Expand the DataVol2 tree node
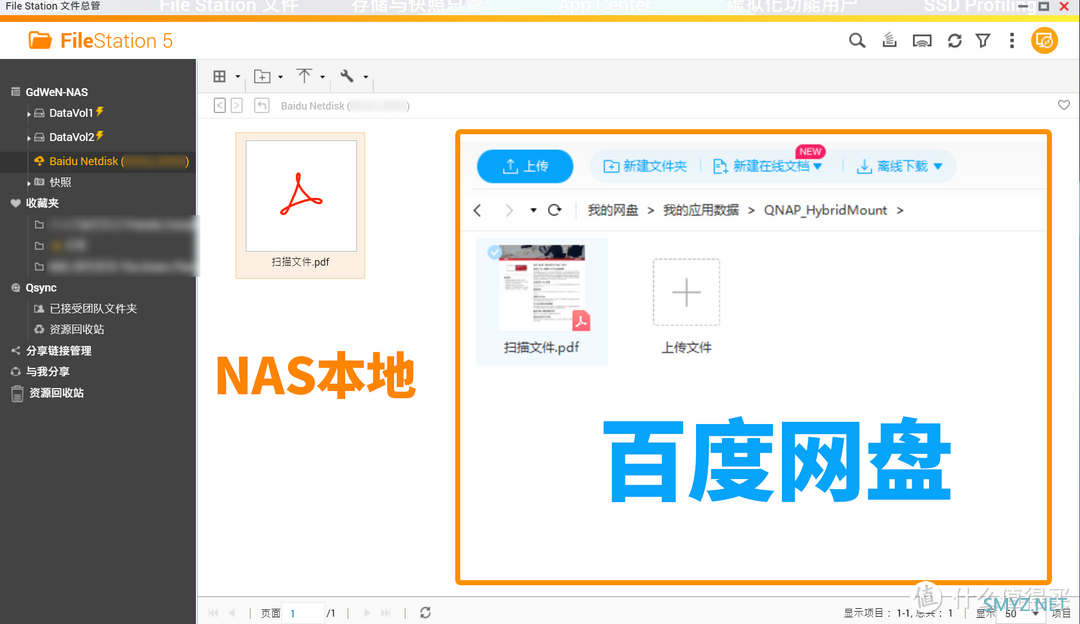Screen dimensions: 1080x624 (28, 138)
